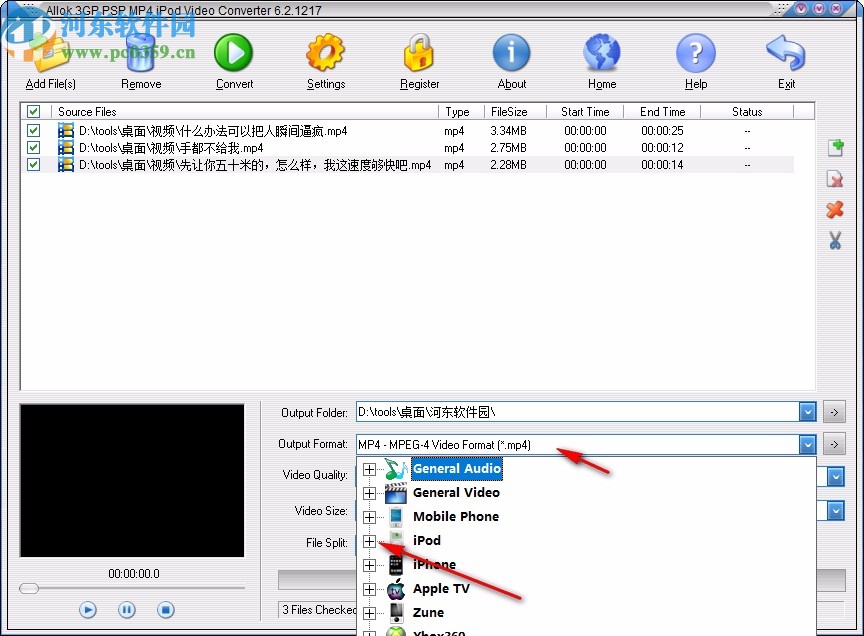Expand the General Video tree item
Viewport: 864px width, 636px height.
(370, 493)
